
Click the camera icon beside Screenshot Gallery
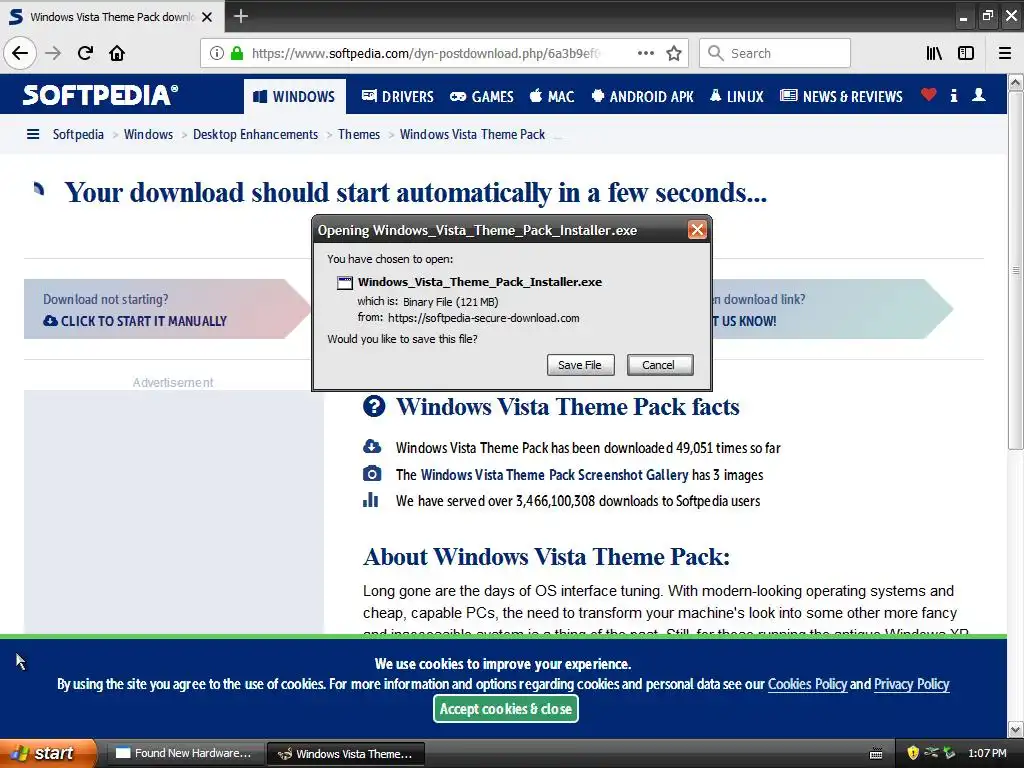[372, 473]
